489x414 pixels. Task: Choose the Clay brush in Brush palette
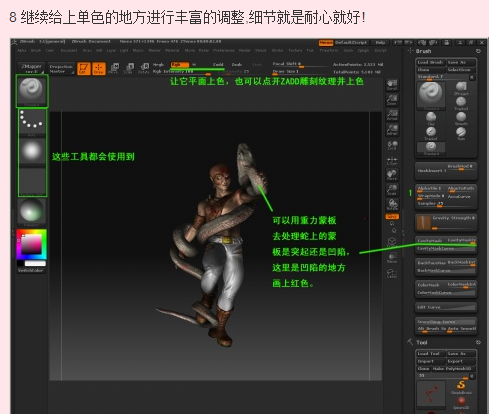431,118
